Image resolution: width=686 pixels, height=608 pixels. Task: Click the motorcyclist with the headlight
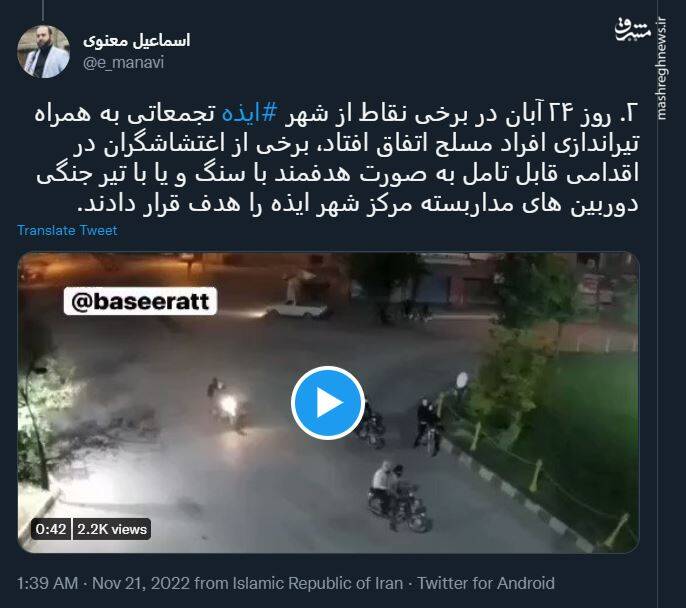[225, 403]
